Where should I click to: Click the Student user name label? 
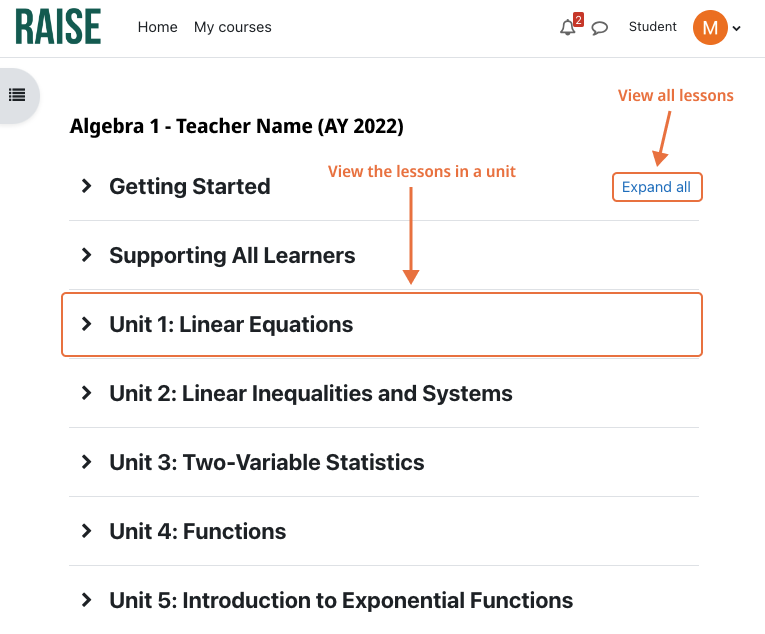click(652, 27)
